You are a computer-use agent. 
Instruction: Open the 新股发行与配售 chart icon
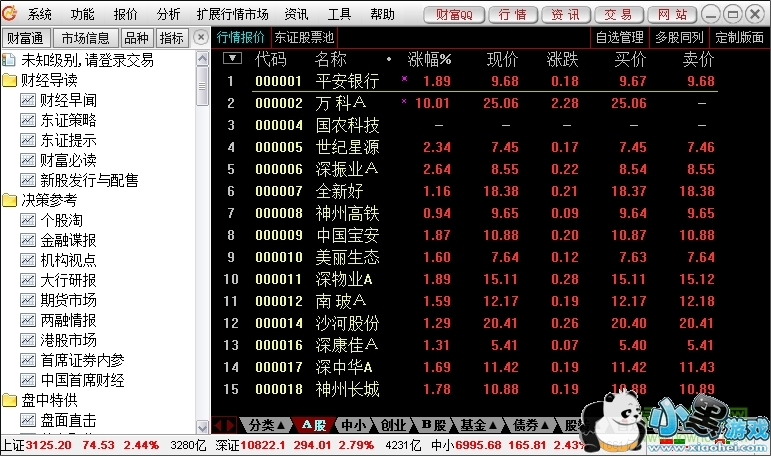pos(28,180)
